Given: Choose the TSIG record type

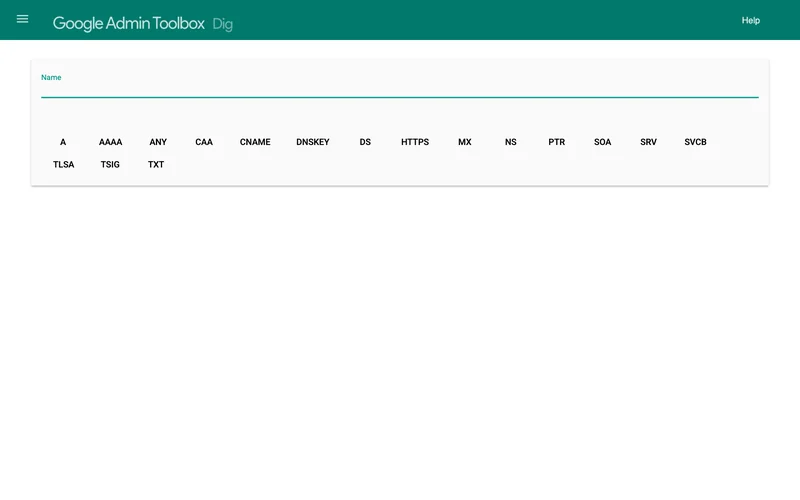Looking at the screenshot, I should [x=110, y=164].
